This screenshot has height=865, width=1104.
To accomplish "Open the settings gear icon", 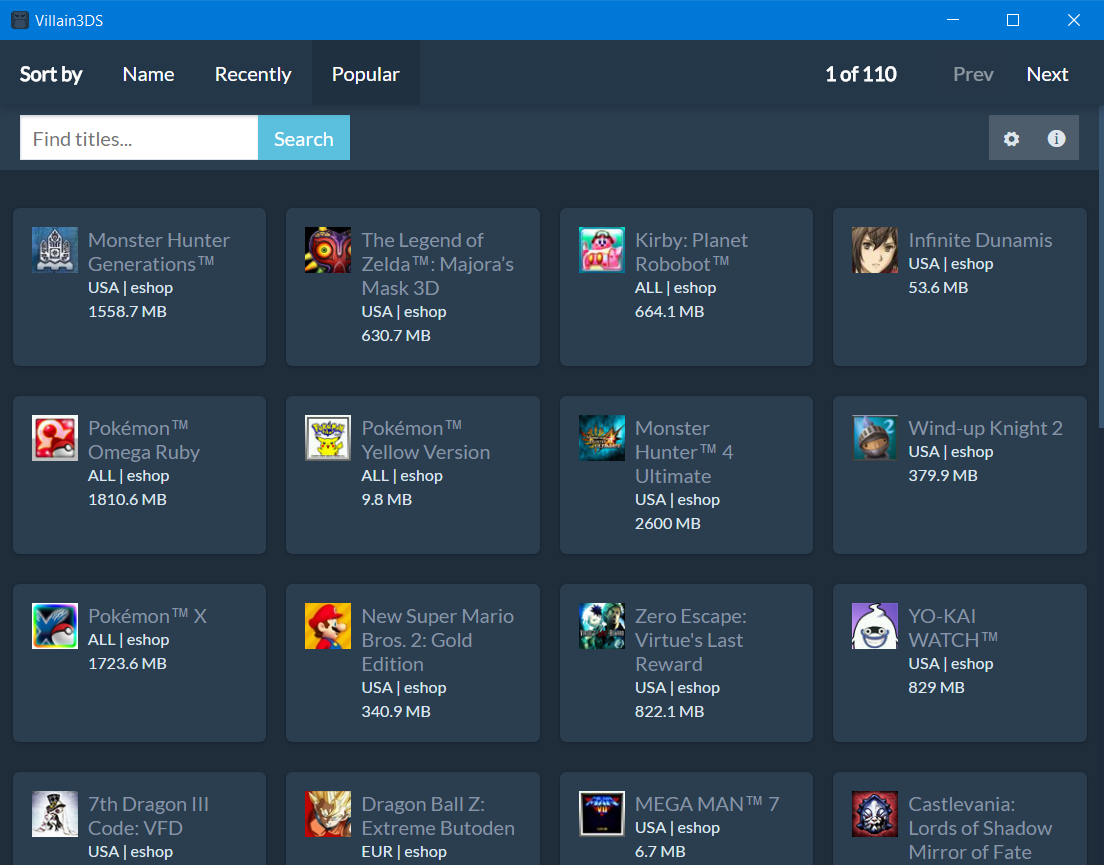I will [x=1011, y=138].
